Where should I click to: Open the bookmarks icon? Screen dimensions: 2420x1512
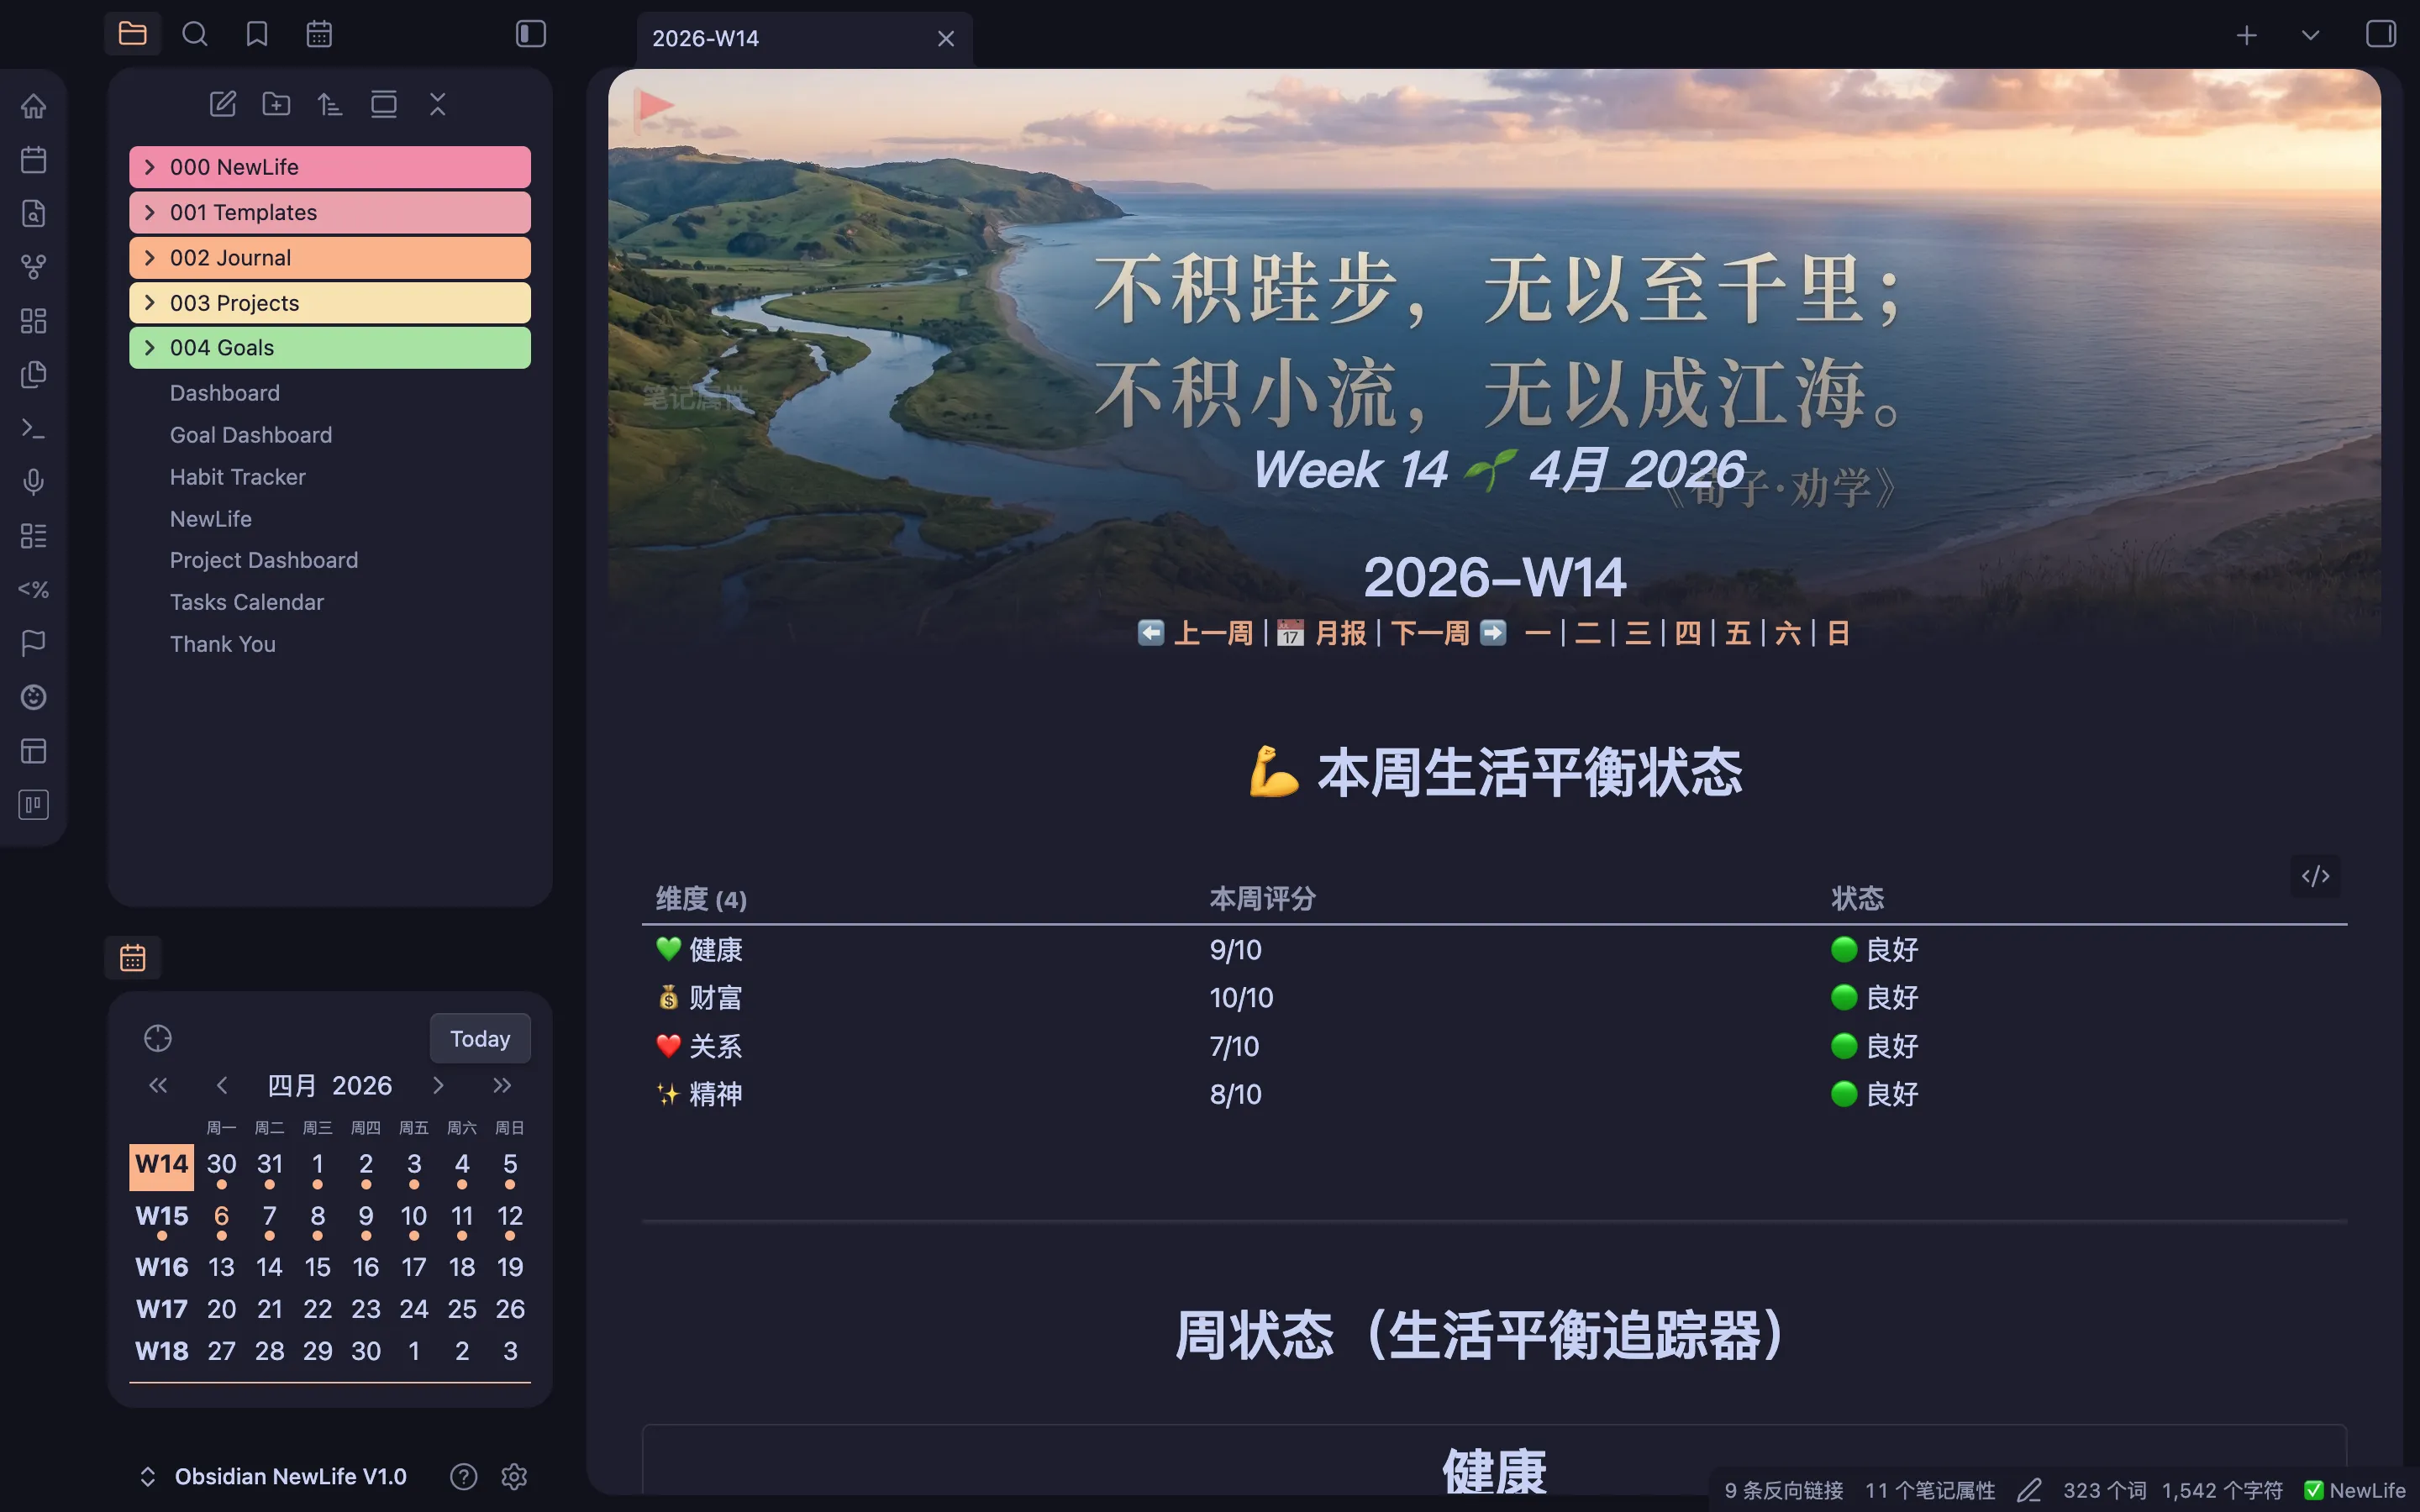(x=257, y=34)
